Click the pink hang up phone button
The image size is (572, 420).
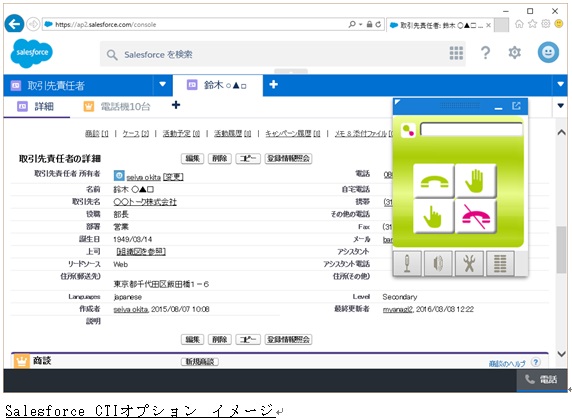(476, 217)
